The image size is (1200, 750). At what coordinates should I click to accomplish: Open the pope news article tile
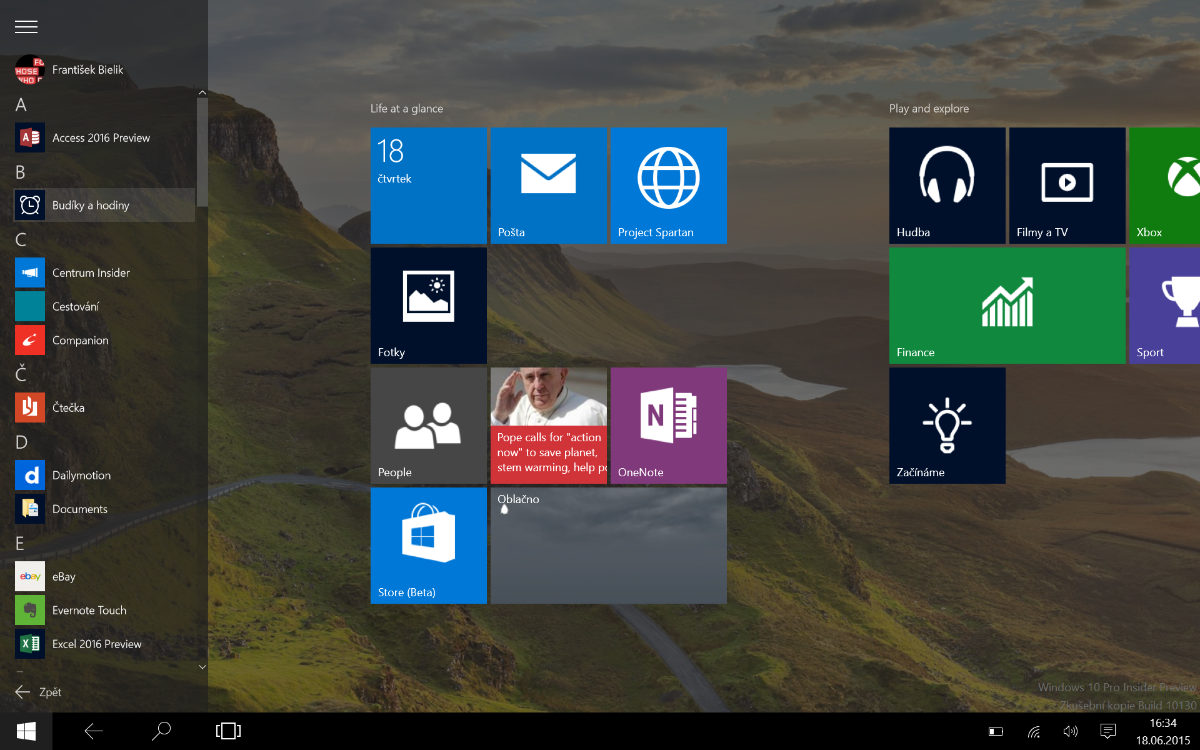coord(548,425)
